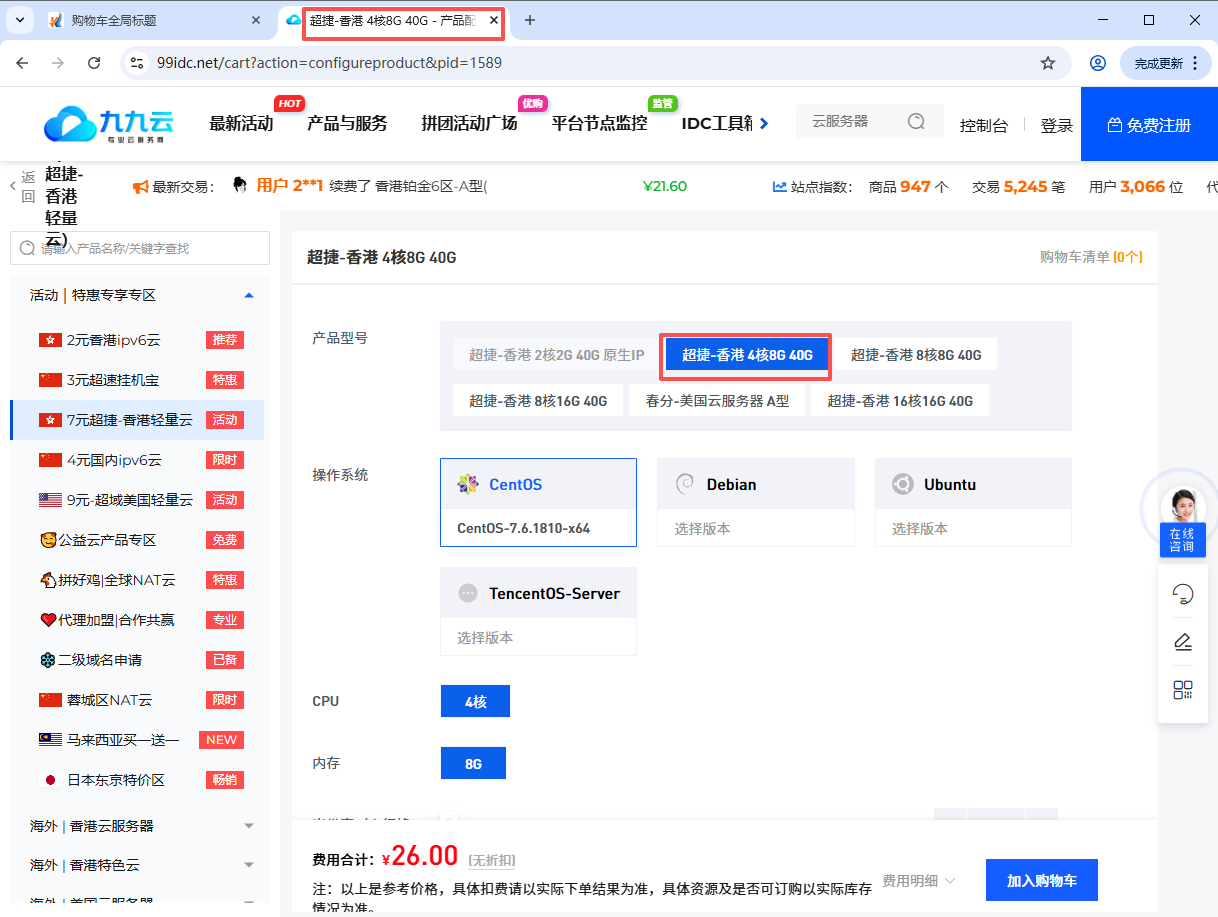Choose model 春分-美国云服务器 A型
Screen dimensions: 1218x917
pos(717,401)
